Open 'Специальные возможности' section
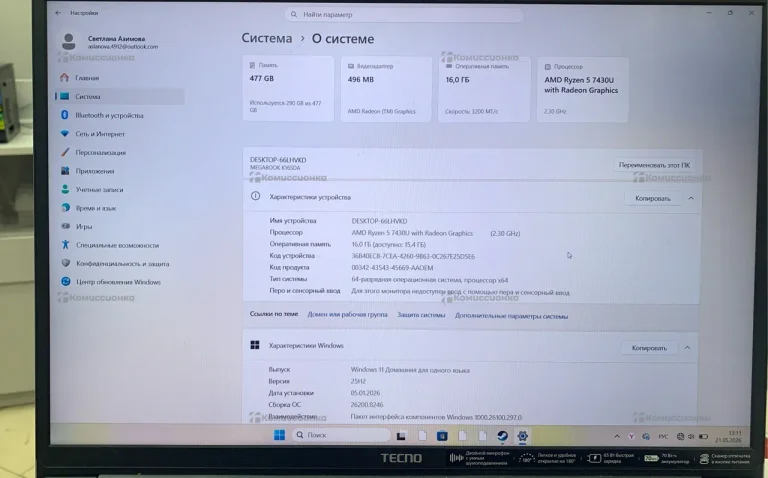This screenshot has height=478, width=768. coord(119,245)
